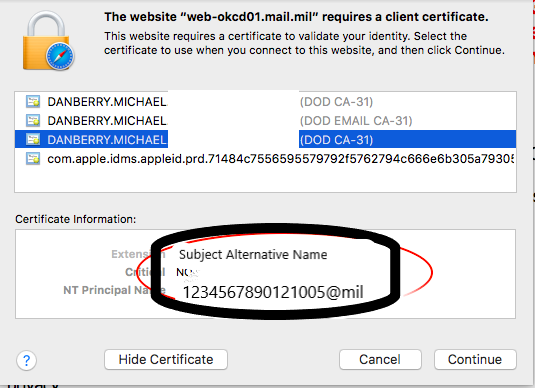Viewport: 535px width, 388px height.
Task: Click the Hide Certificate button
Action: click(166, 359)
